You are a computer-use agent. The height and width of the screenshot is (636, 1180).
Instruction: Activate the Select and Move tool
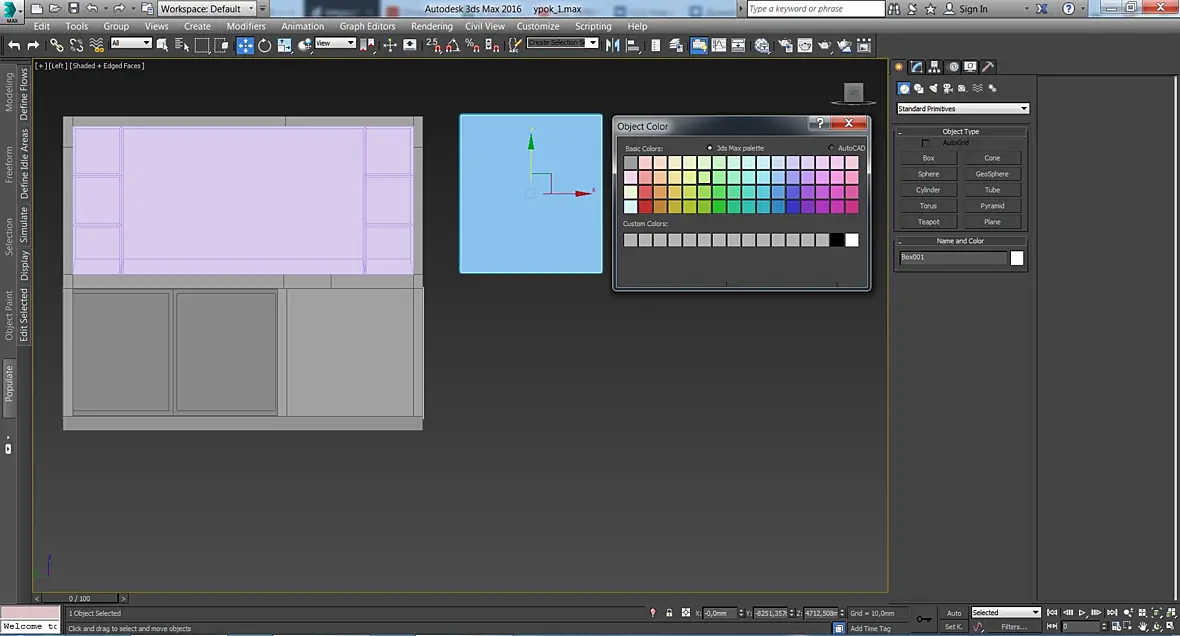coord(245,45)
